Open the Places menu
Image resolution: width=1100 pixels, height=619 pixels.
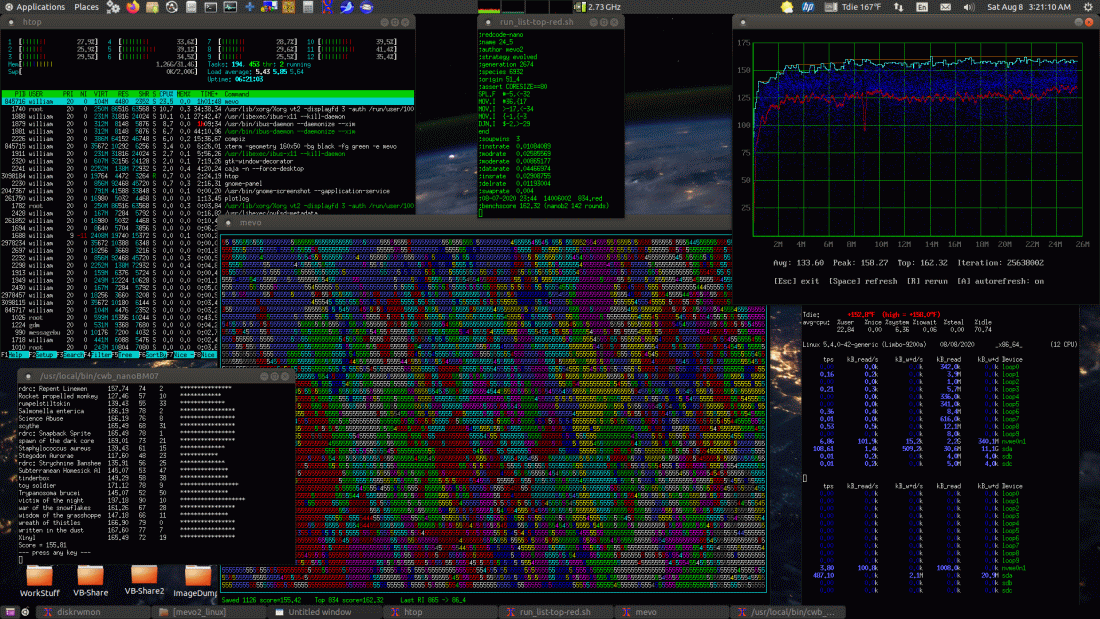click(x=86, y=7)
